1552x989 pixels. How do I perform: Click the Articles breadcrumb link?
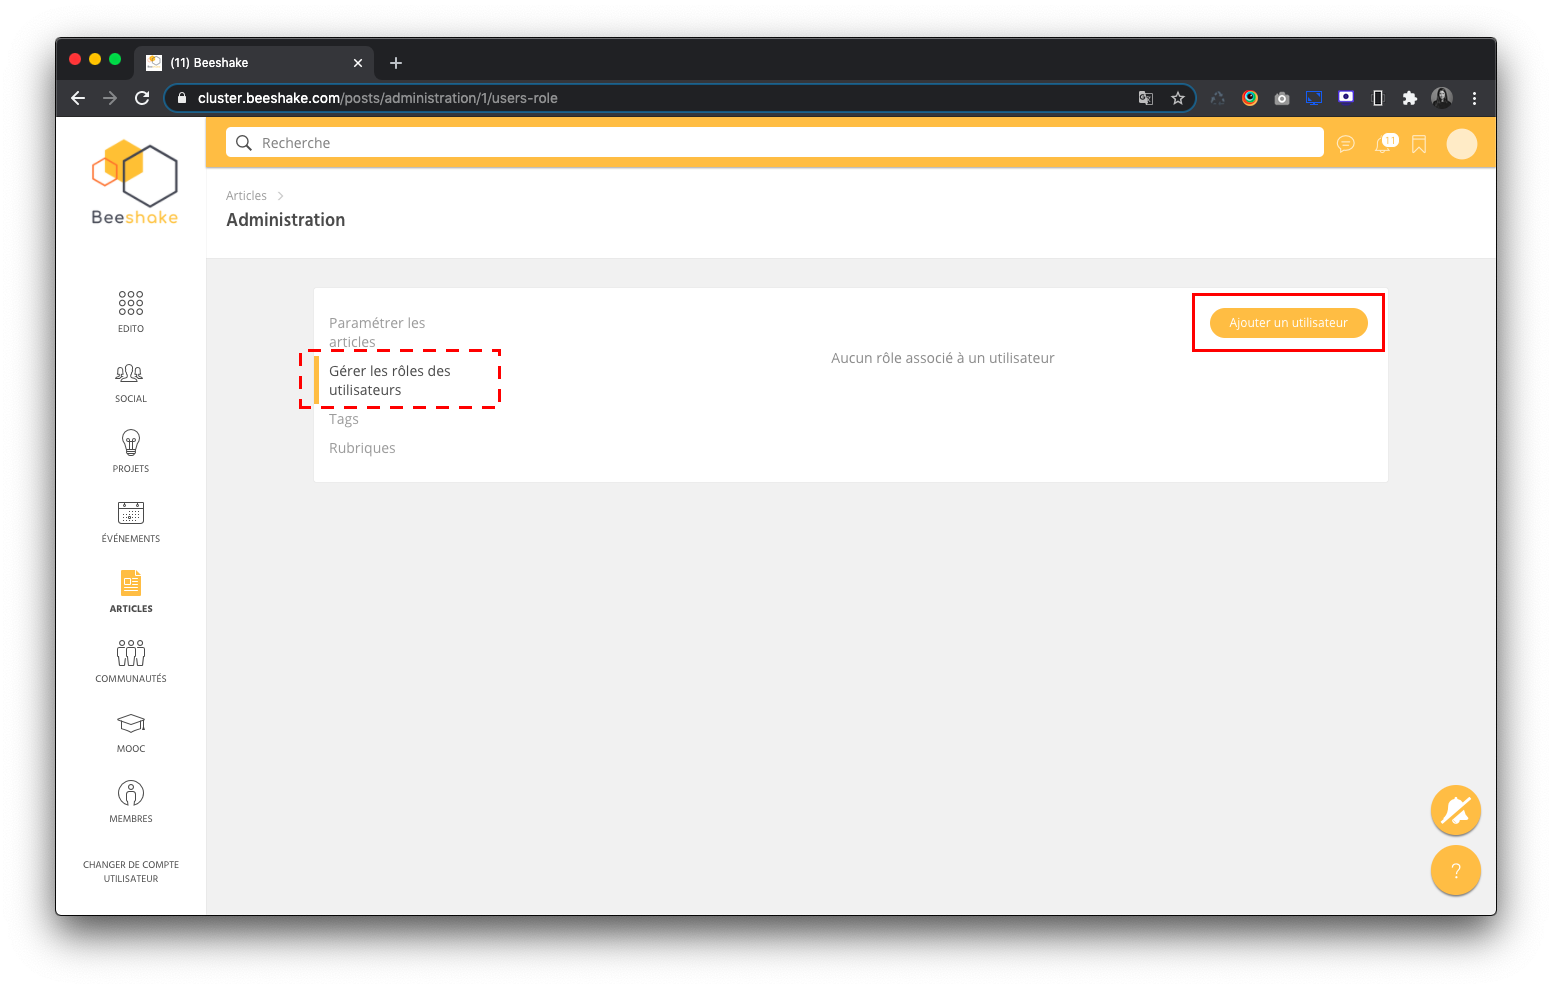246,196
